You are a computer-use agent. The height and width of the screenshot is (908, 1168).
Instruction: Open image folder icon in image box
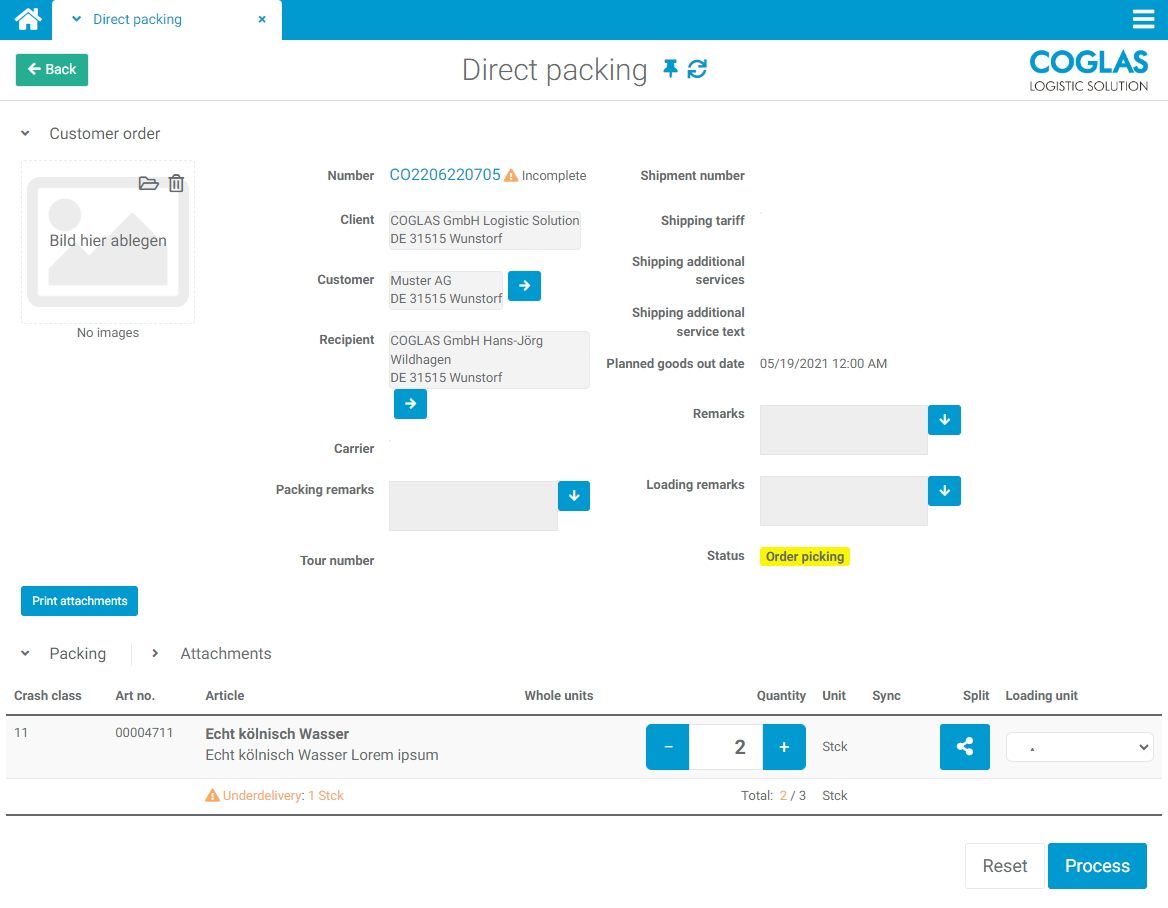[x=148, y=183]
